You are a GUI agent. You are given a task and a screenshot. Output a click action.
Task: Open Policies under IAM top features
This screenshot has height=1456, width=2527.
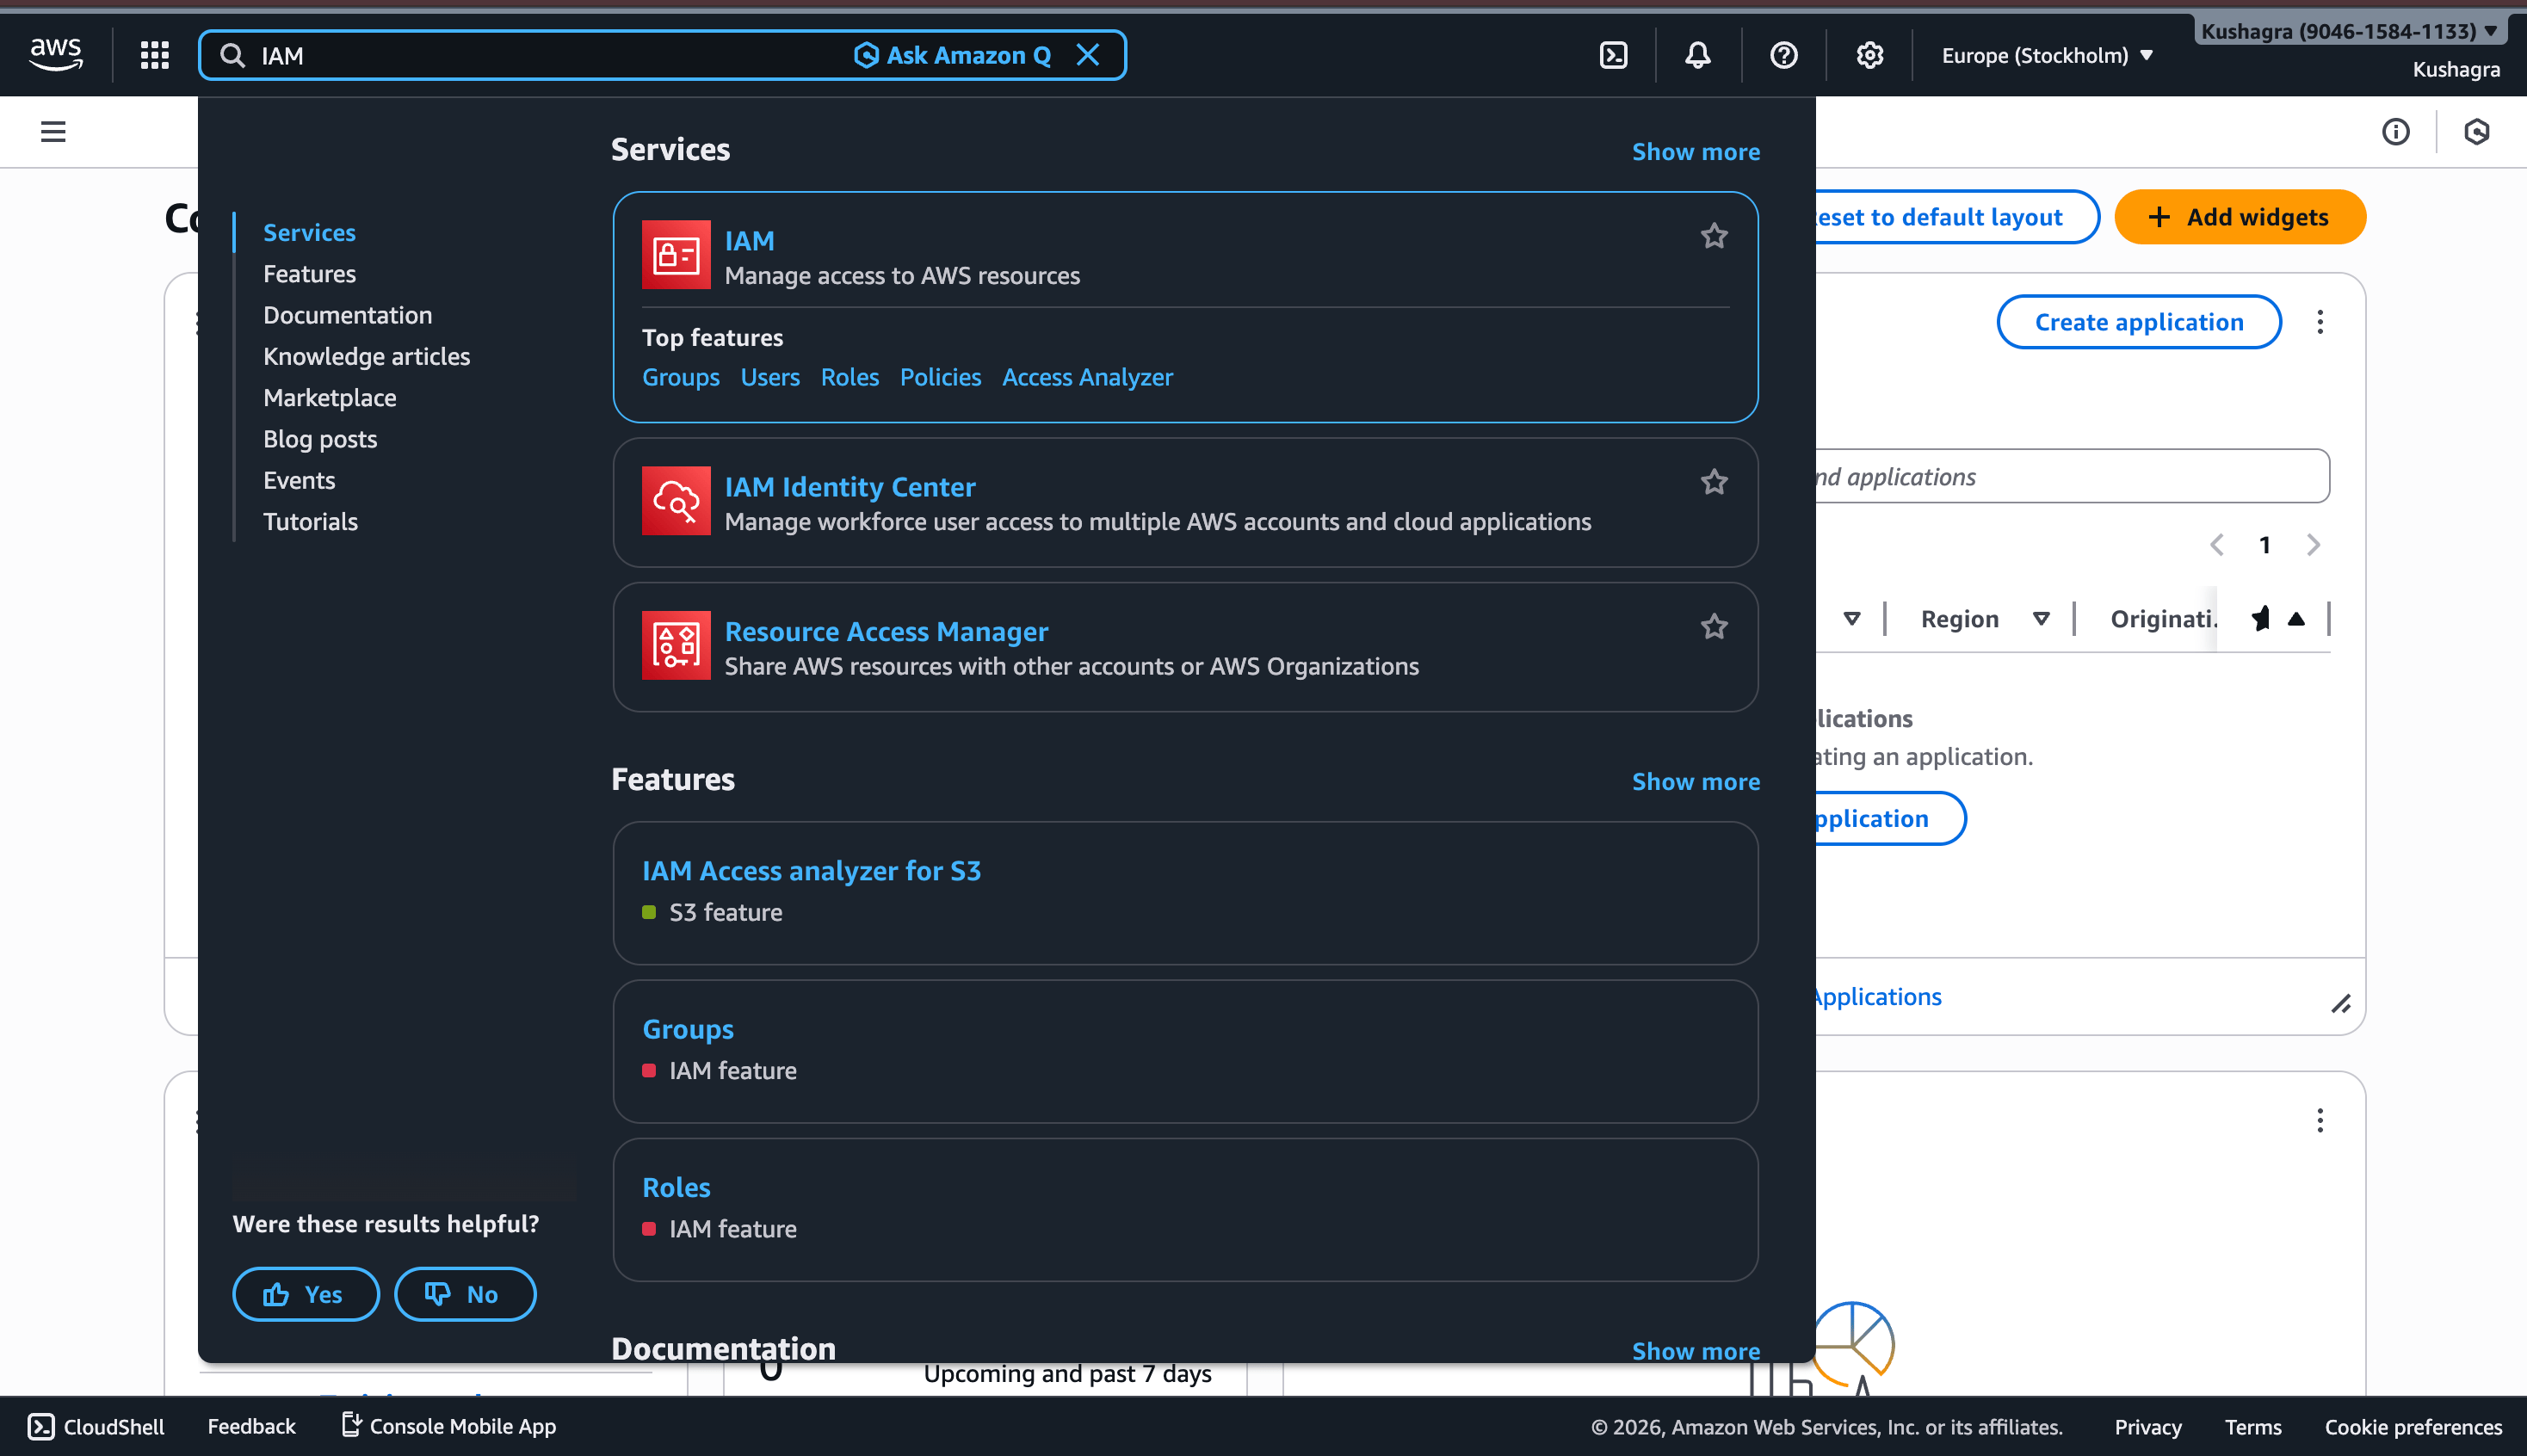[940, 377]
